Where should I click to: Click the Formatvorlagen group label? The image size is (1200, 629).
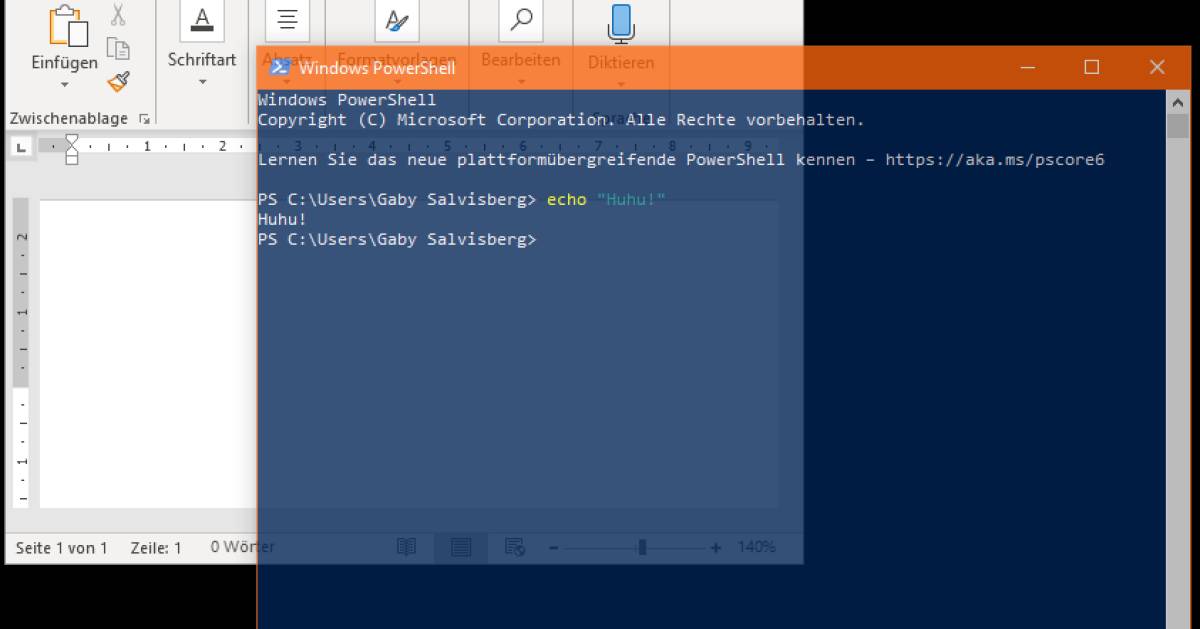point(397,60)
